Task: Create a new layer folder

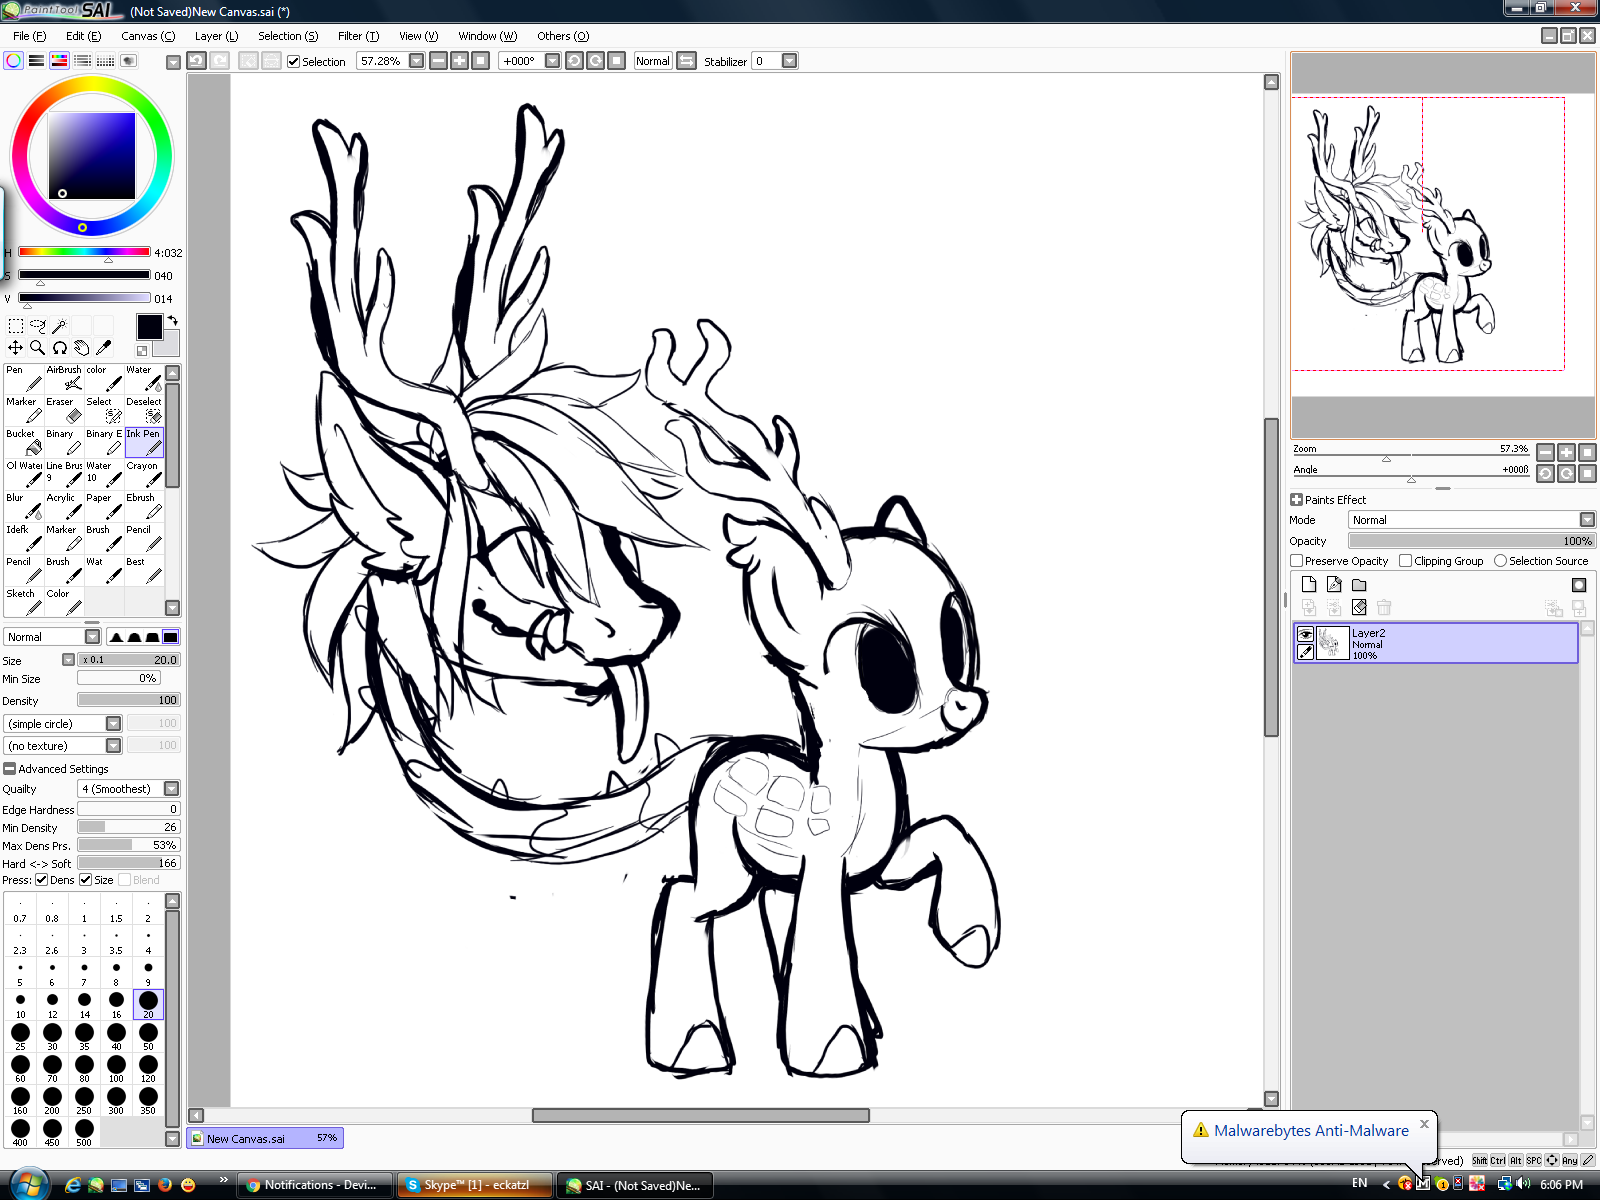Action: [1359, 585]
